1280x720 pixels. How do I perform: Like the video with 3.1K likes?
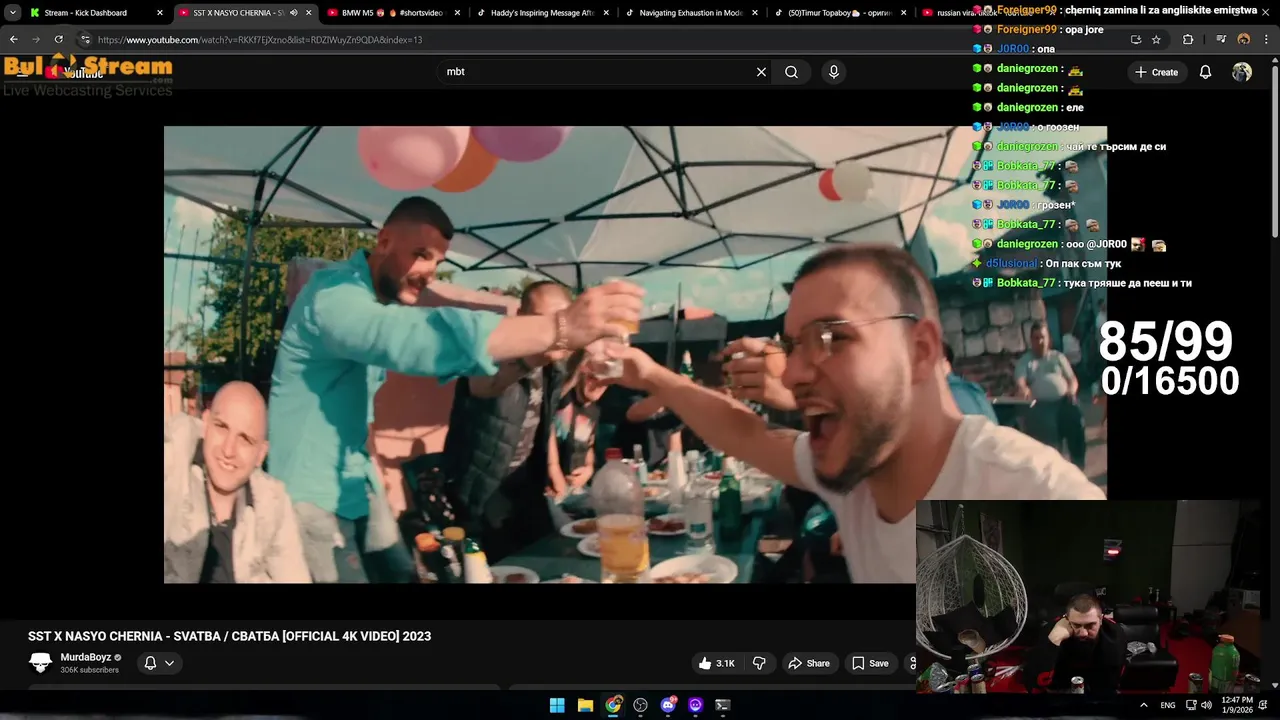pos(717,663)
